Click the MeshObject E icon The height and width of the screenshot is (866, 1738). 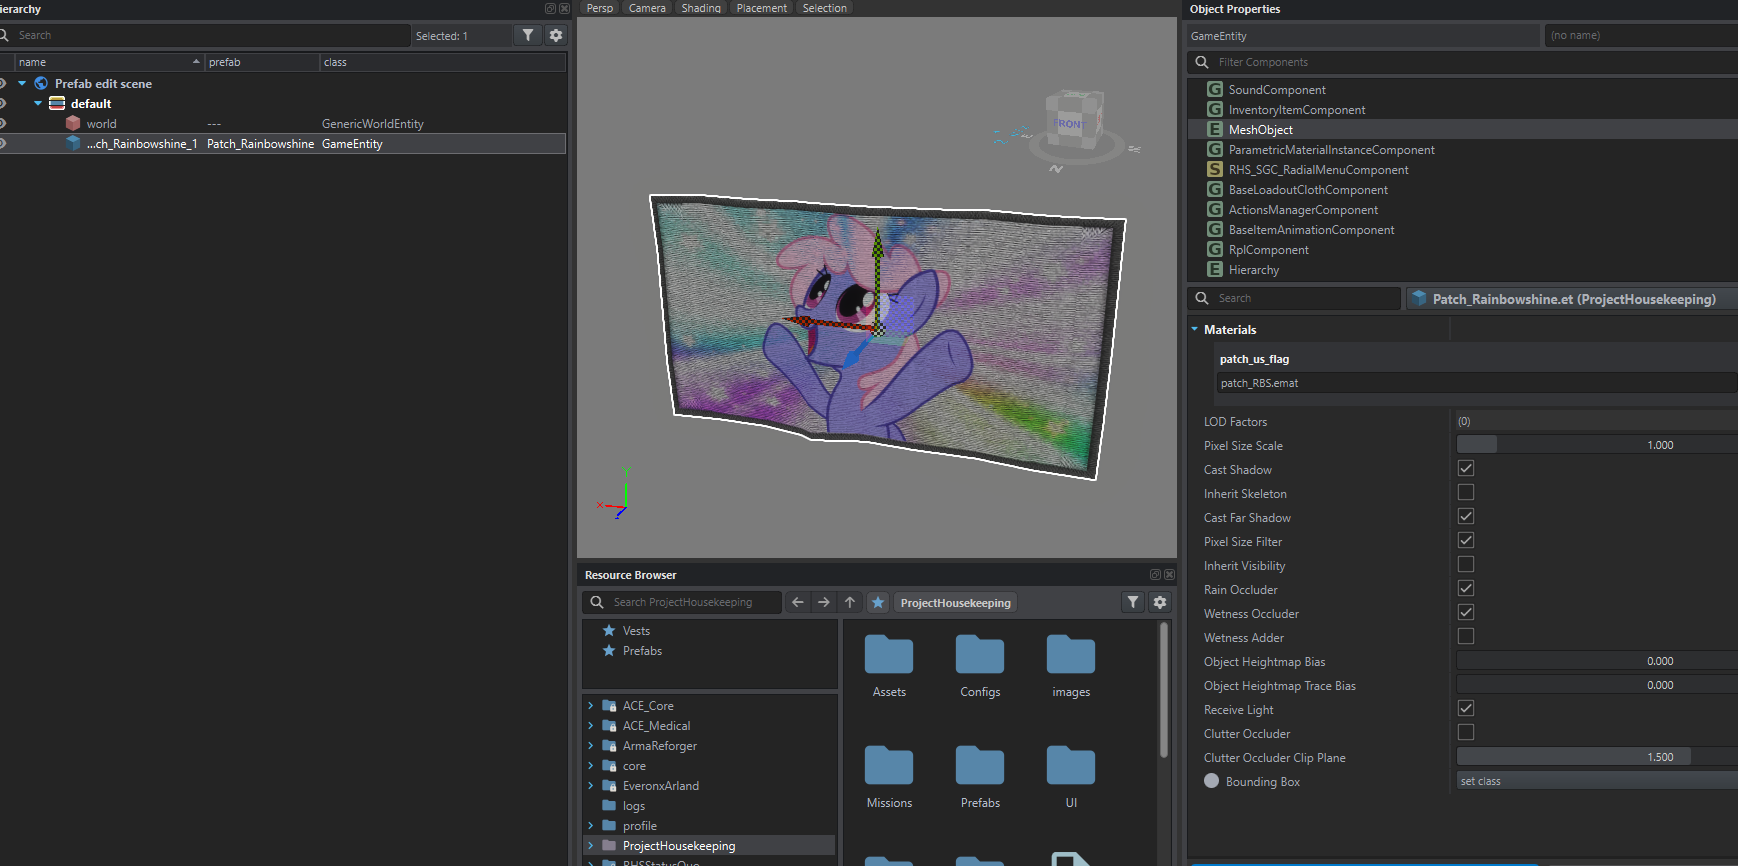pyautogui.click(x=1215, y=129)
